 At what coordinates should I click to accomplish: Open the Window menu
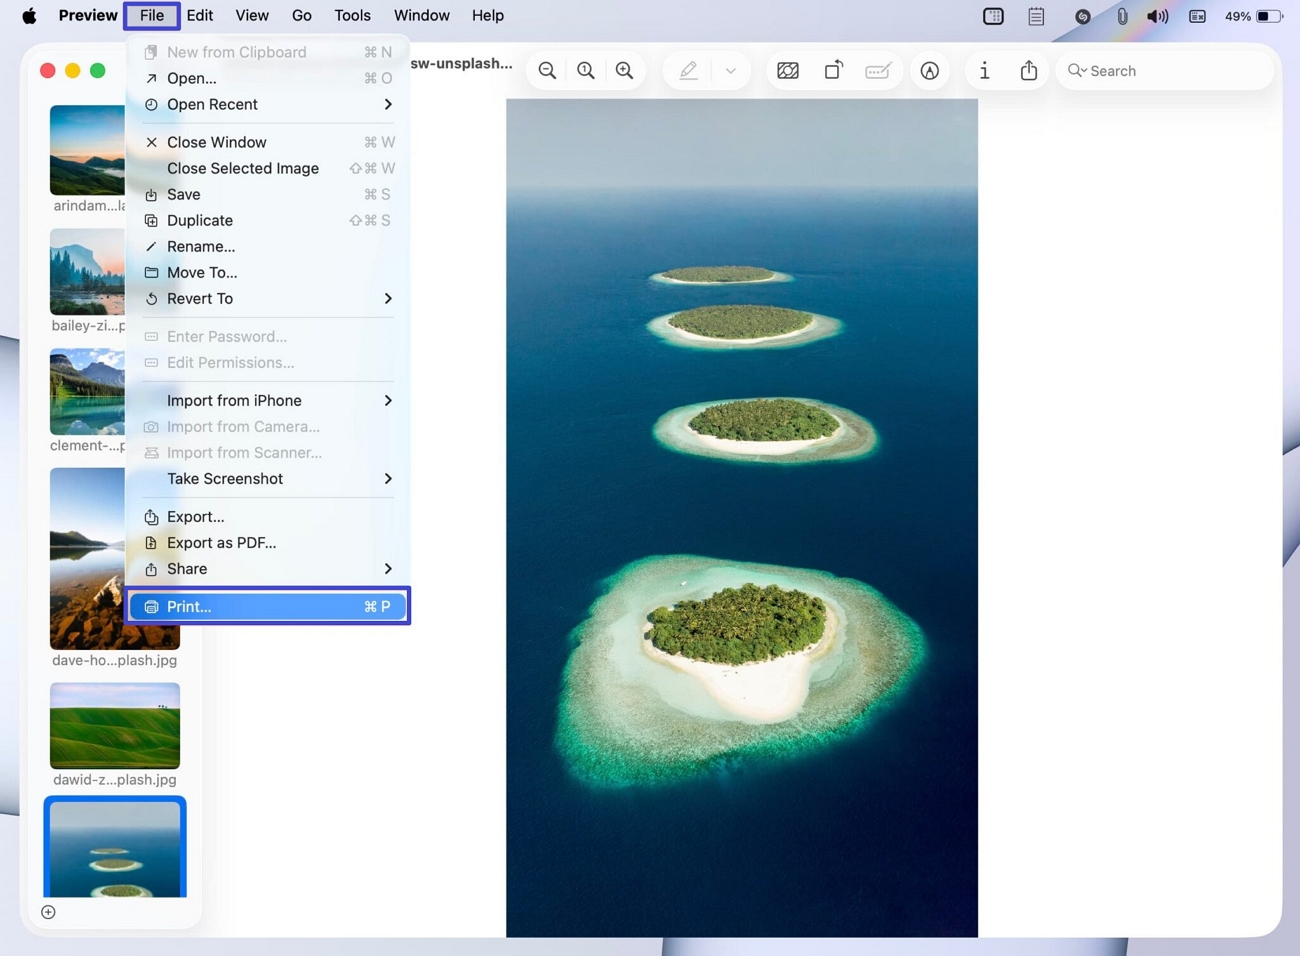421,16
